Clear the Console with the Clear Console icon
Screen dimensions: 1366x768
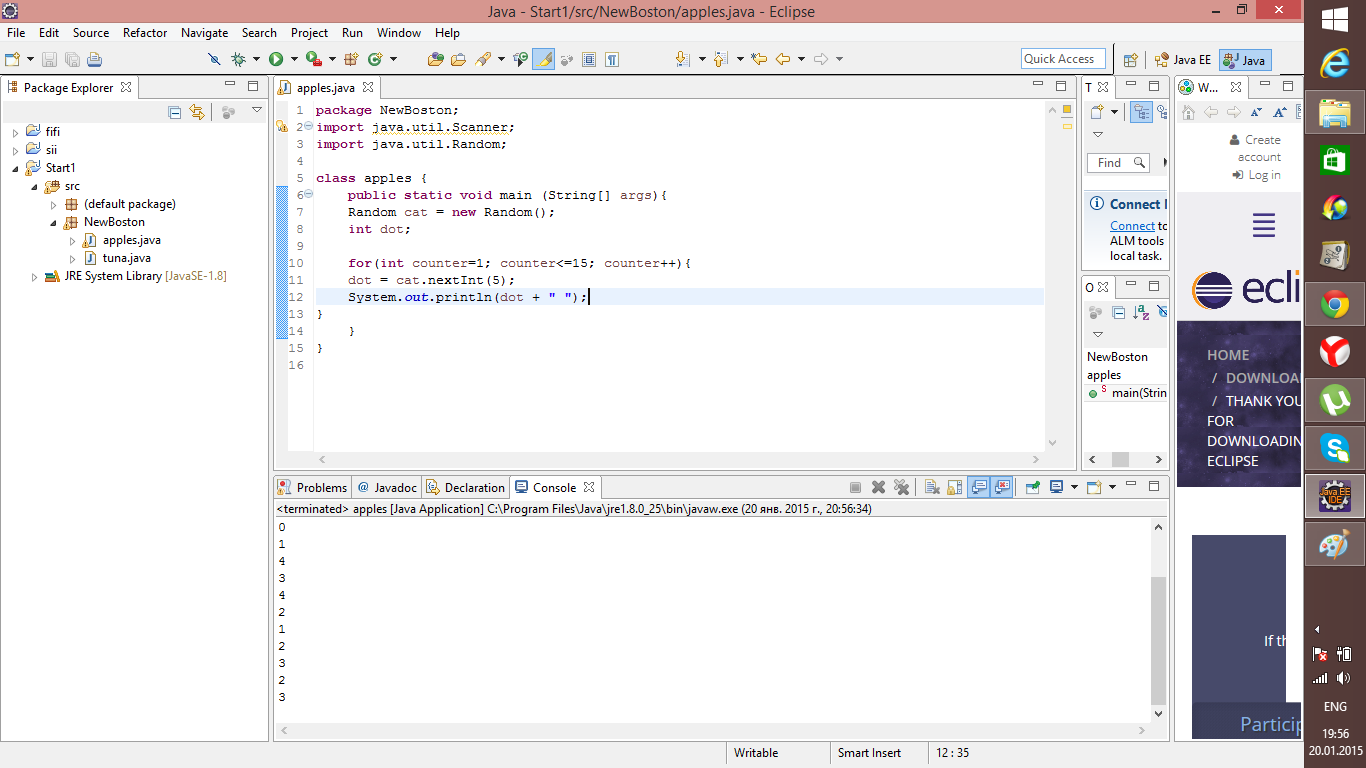click(931, 487)
